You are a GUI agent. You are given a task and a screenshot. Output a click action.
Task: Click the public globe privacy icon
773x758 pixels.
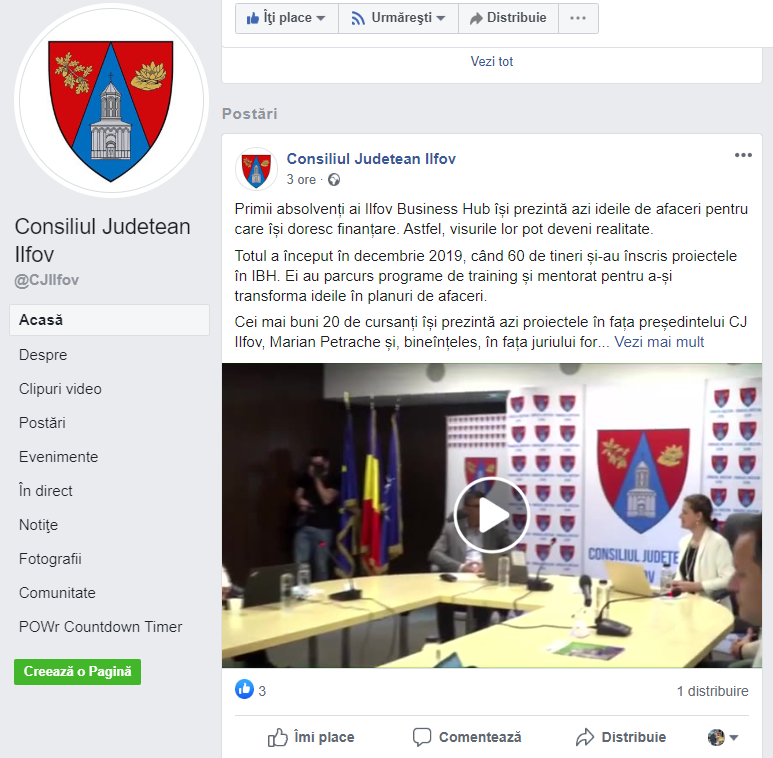coord(334,180)
